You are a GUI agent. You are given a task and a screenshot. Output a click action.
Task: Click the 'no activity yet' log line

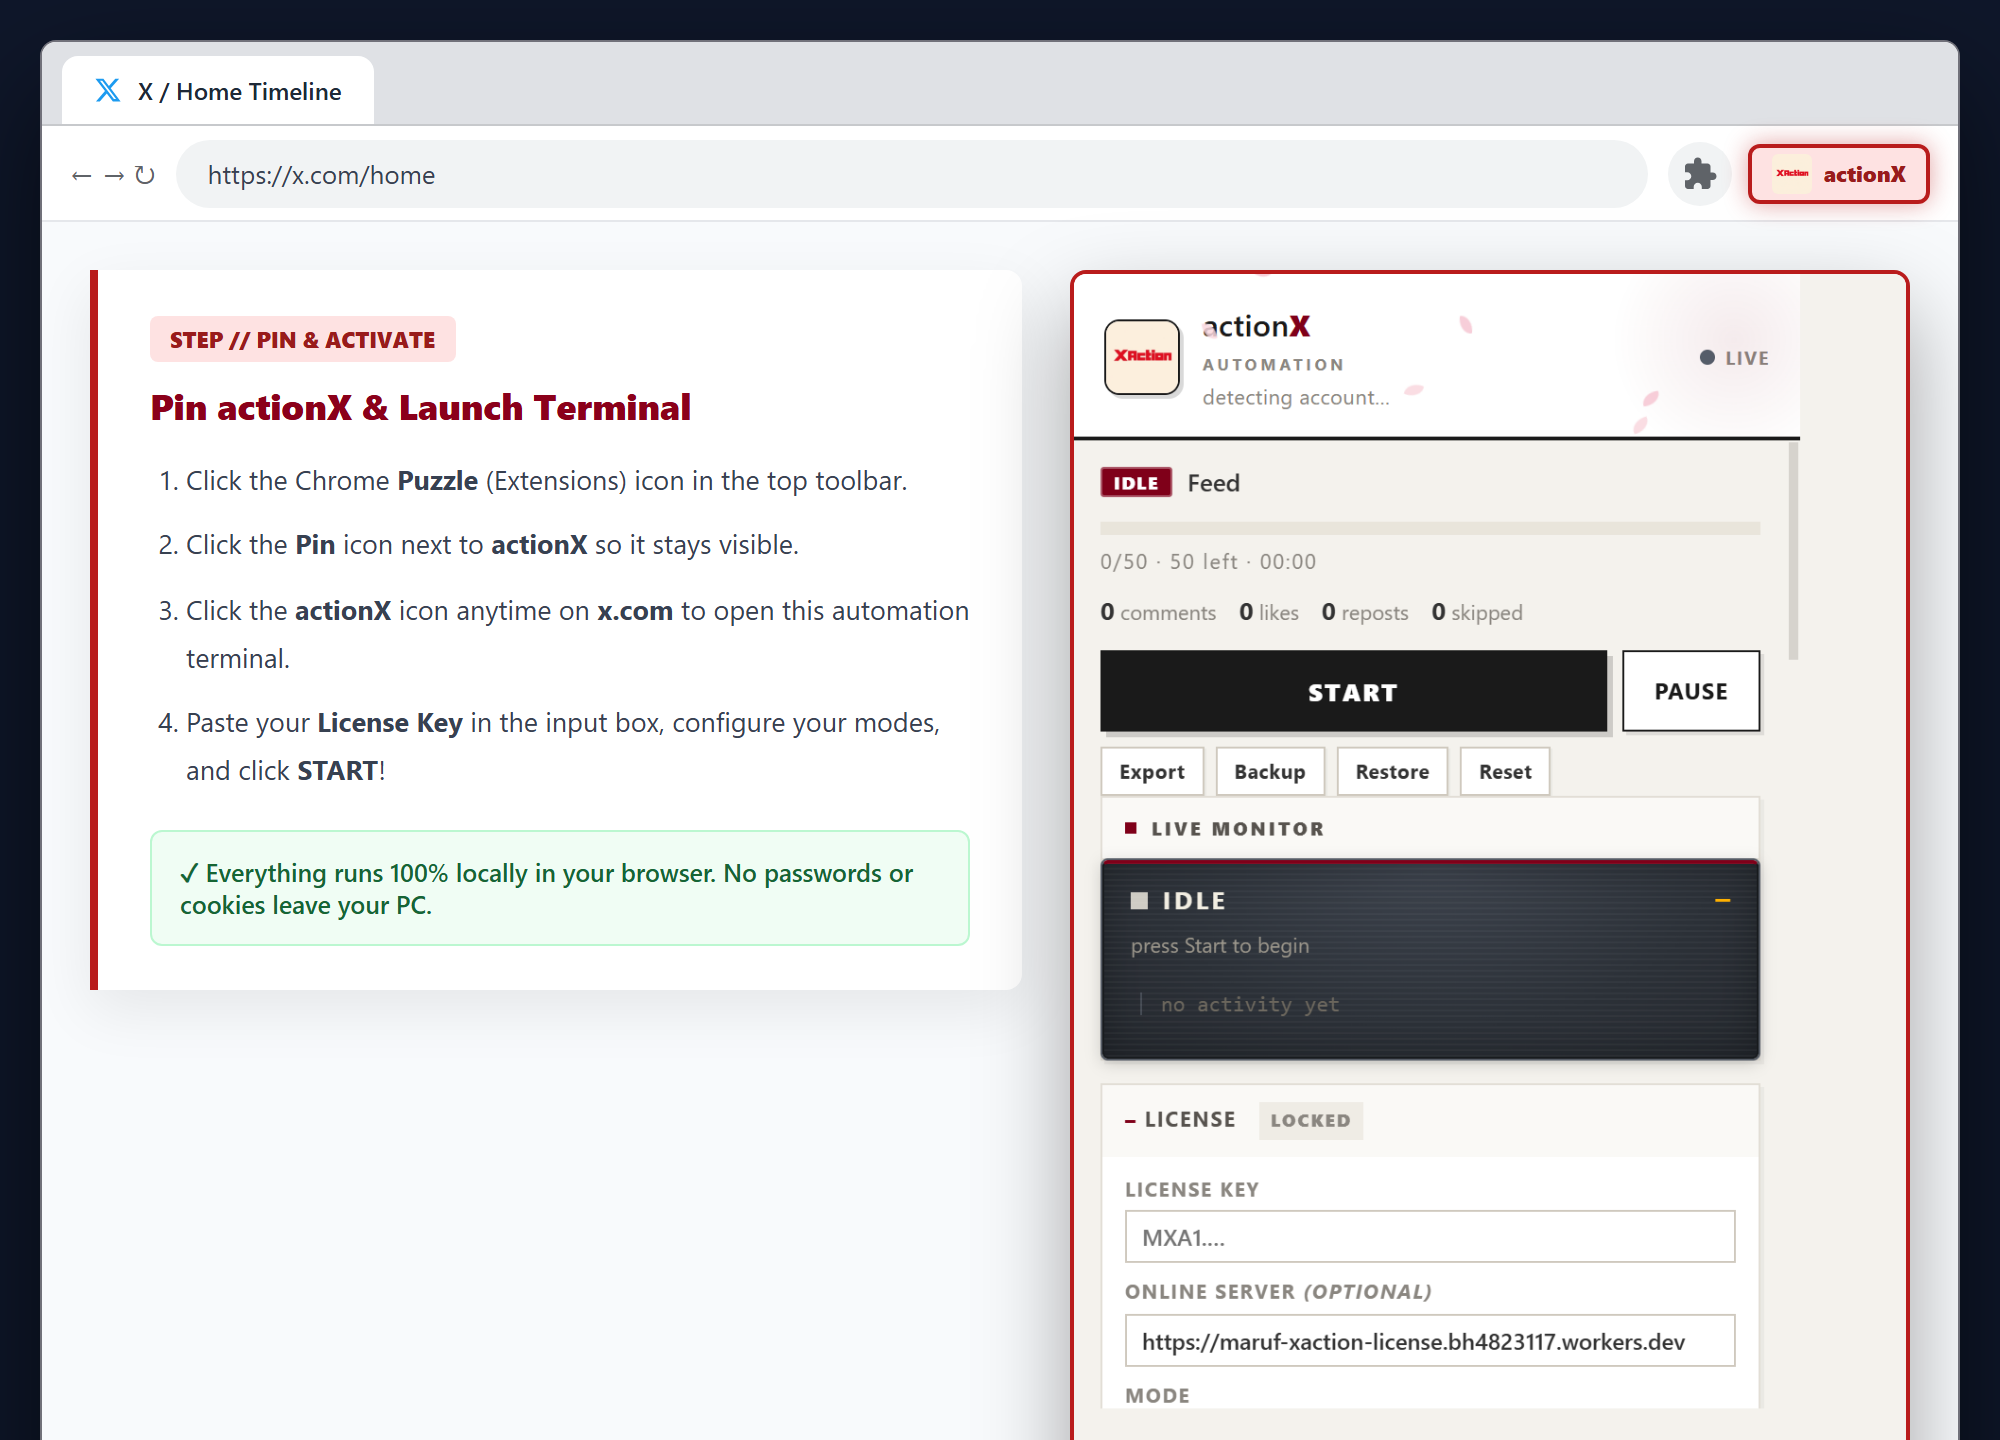[1249, 1004]
